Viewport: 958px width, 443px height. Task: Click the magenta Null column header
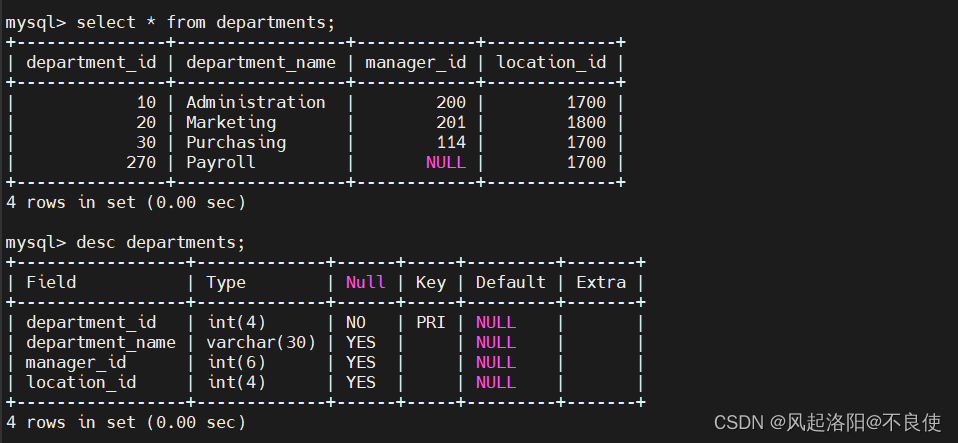tap(365, 282)
